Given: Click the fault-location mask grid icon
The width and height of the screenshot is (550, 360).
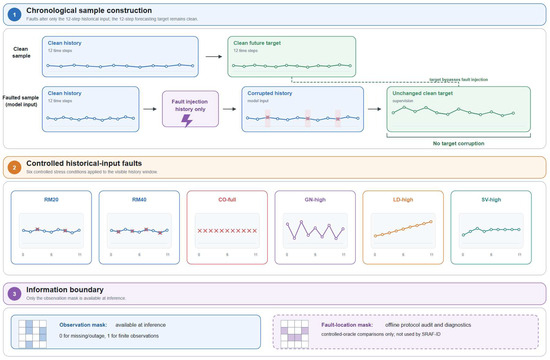Looking at the screenshot, I should point(295,334).
